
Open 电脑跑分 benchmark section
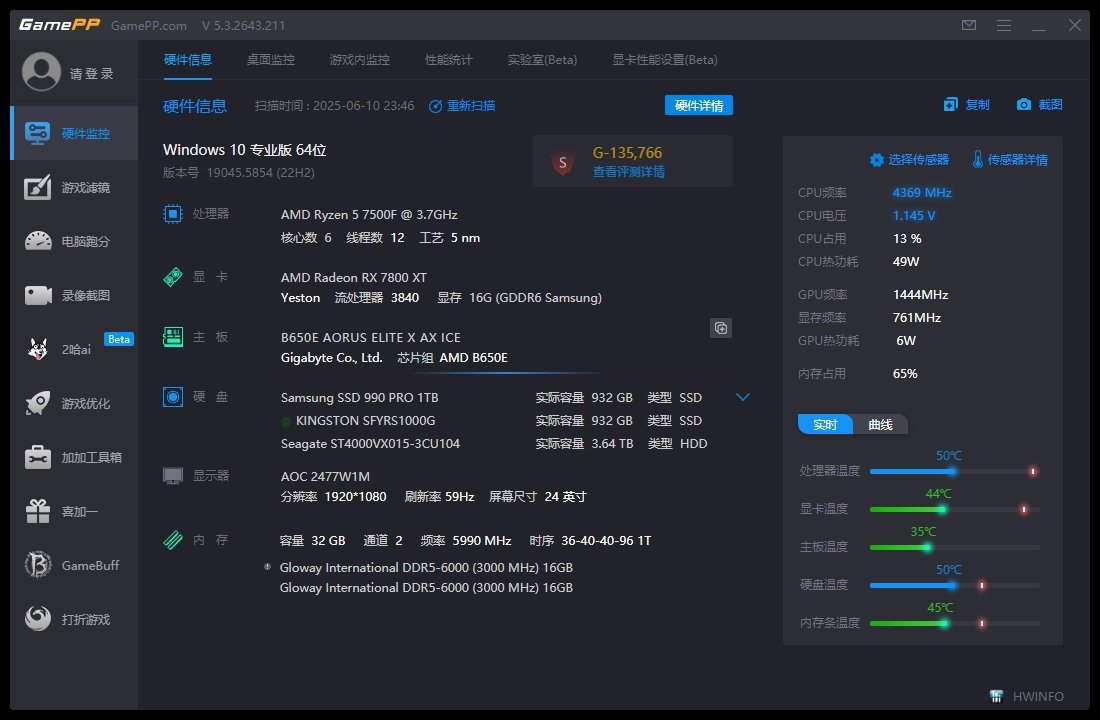pos(74,241)
